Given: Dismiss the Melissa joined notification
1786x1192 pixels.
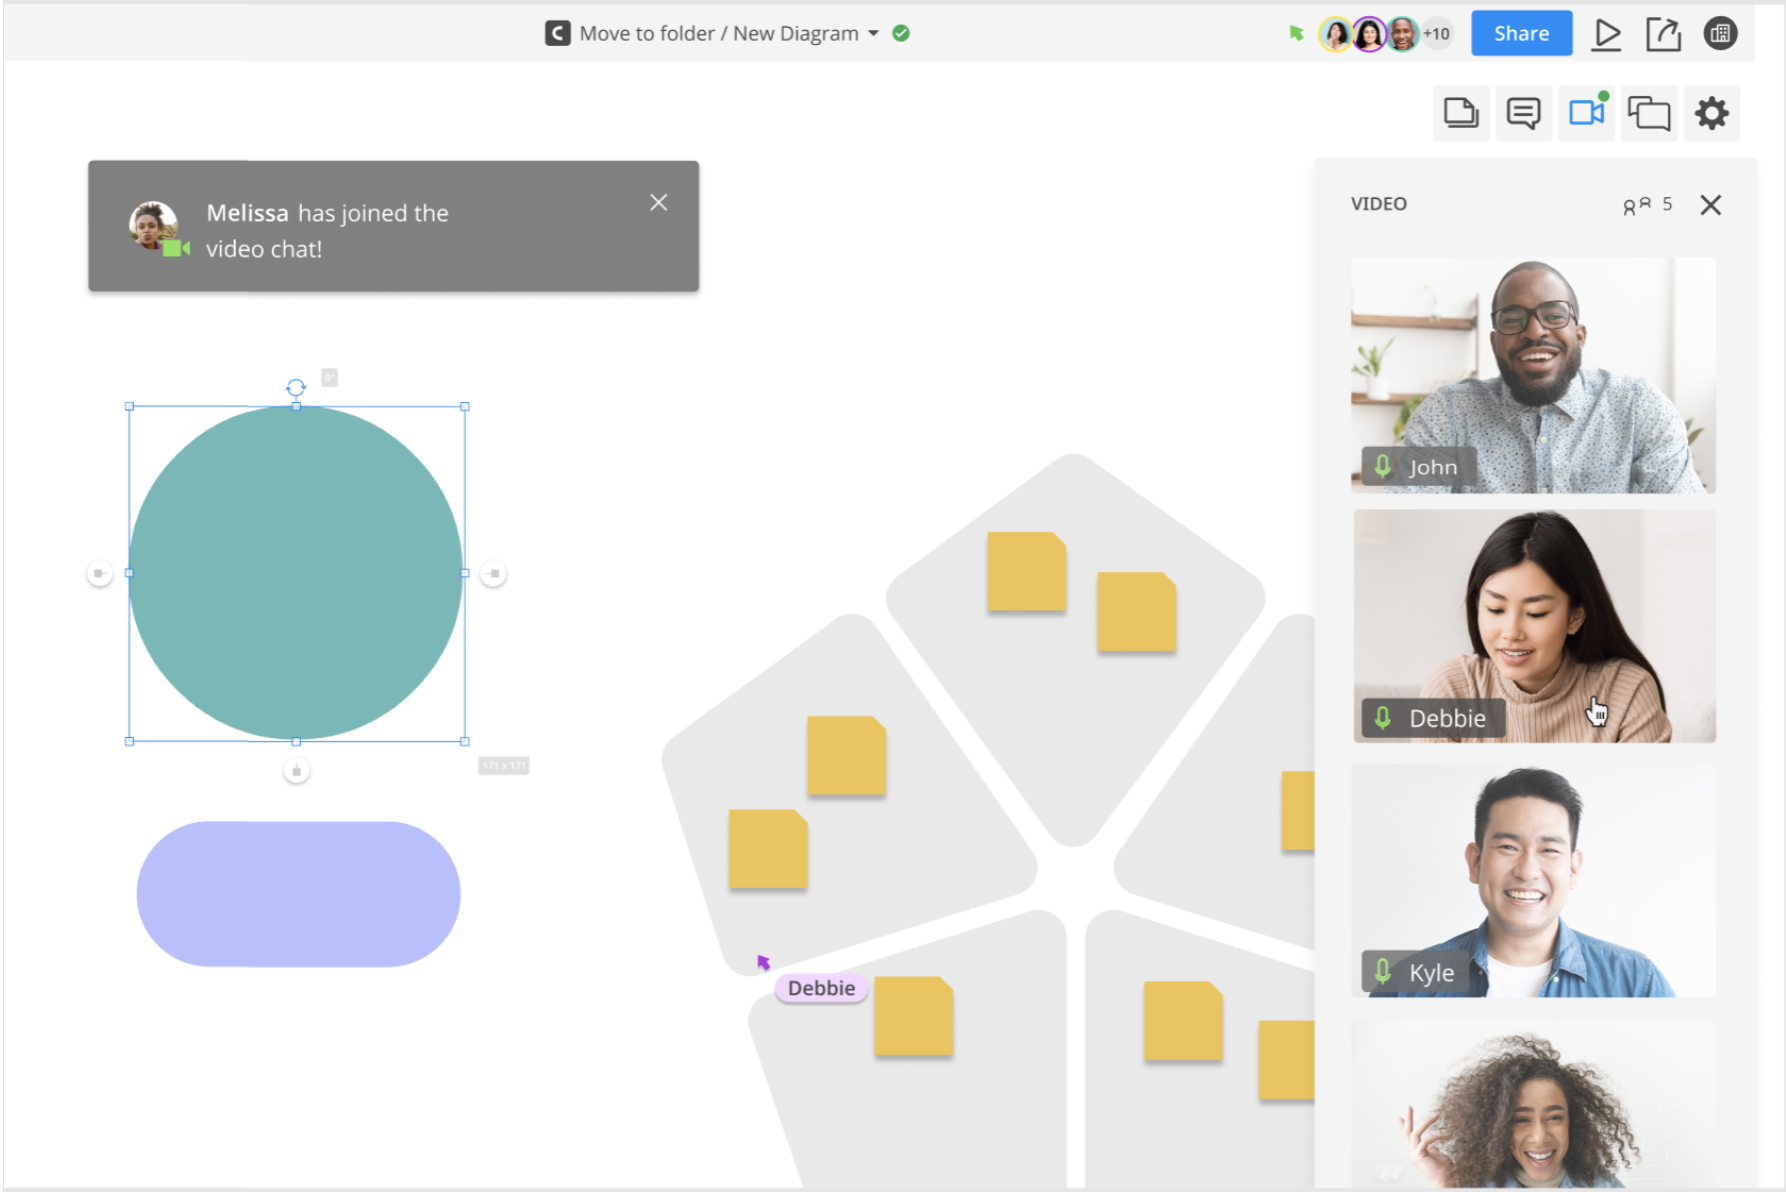Looking at the screenshot, I should coord(658,203).
